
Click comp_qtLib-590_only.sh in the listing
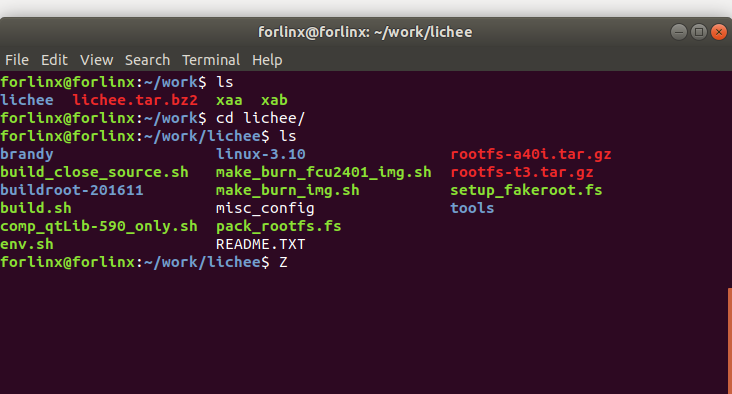[99, 226]
